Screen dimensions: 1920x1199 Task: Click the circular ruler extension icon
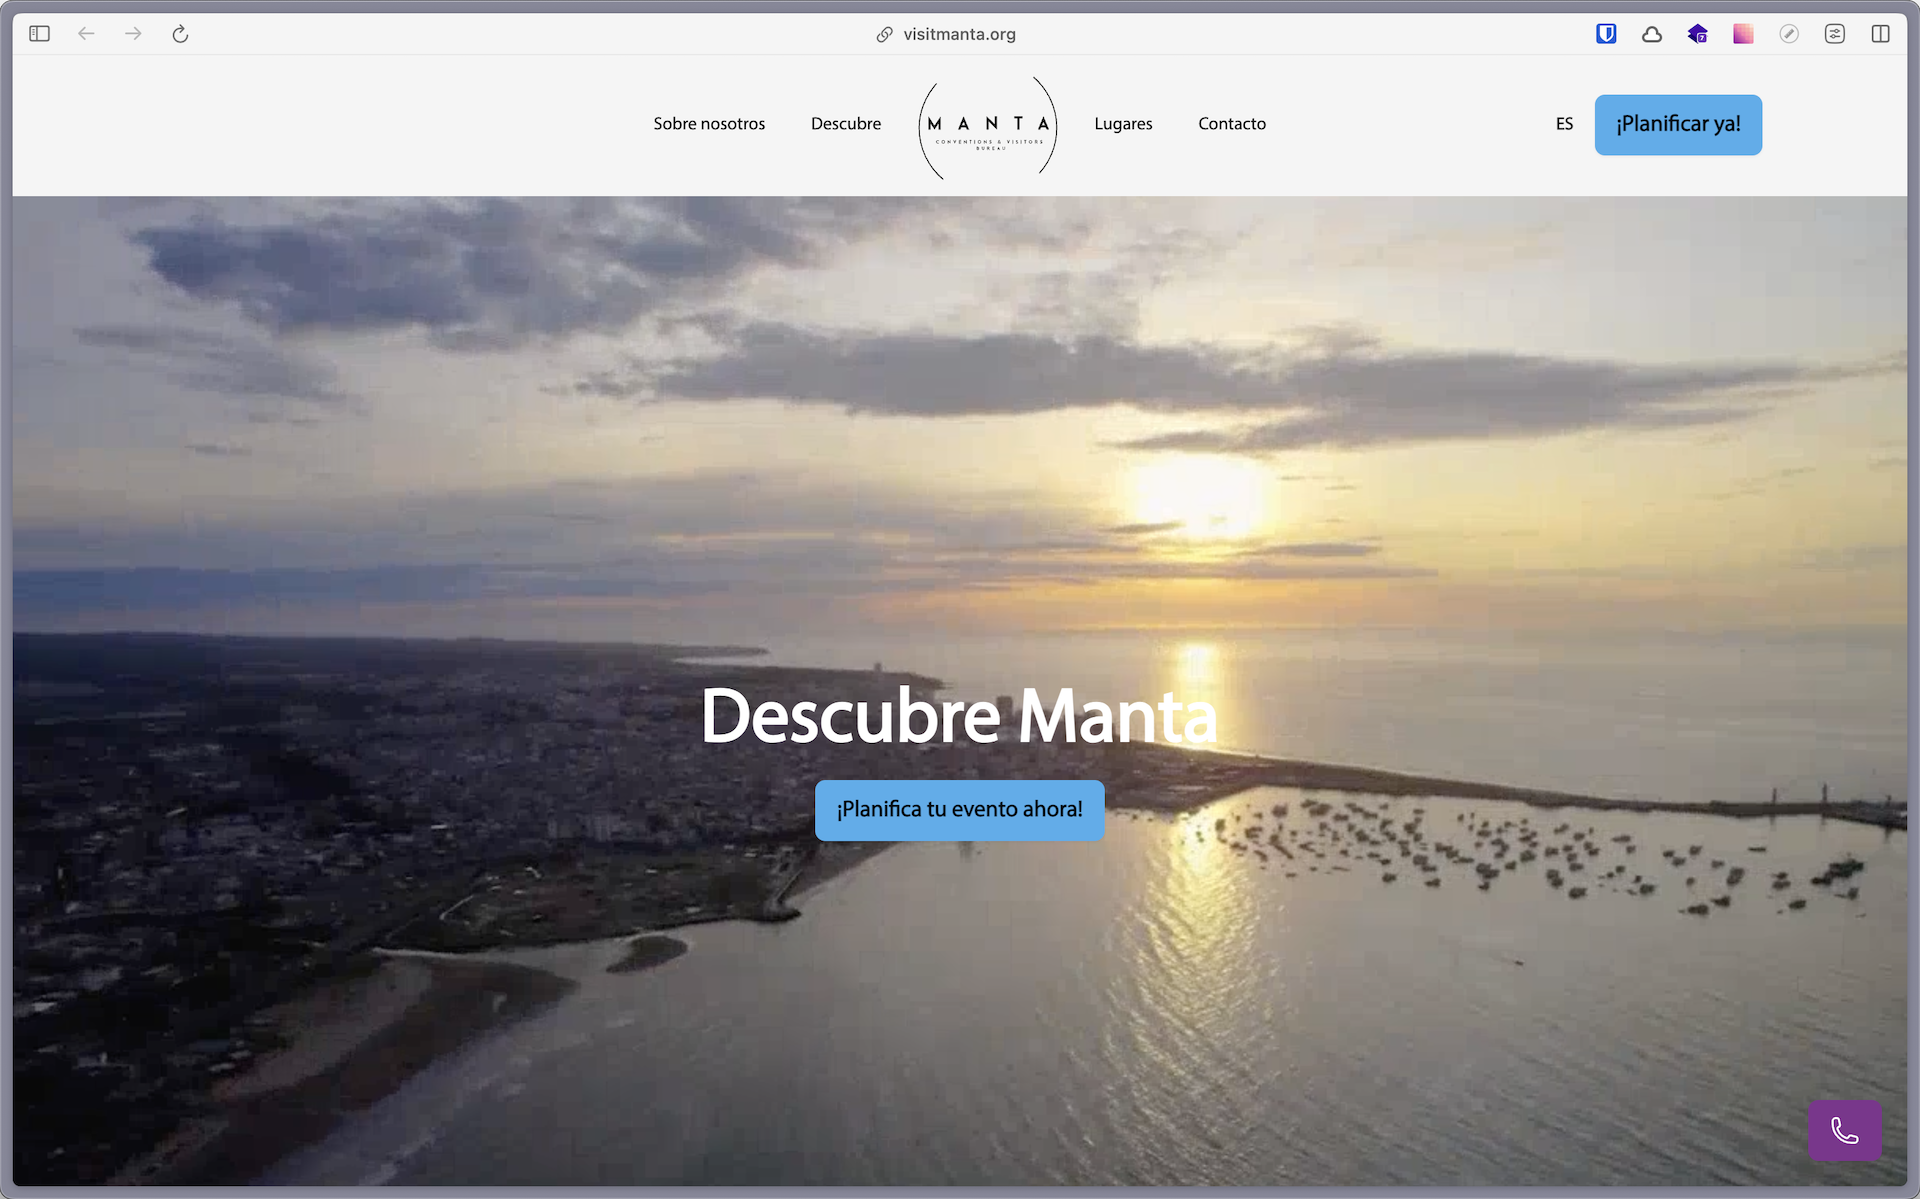pyautogui.click(x=1789, y=34)
